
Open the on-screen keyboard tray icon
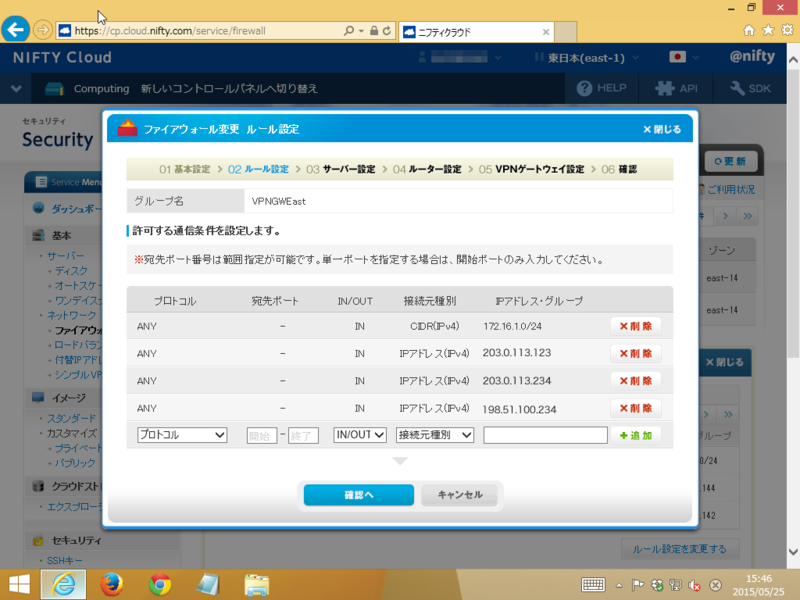pos(592,584)
